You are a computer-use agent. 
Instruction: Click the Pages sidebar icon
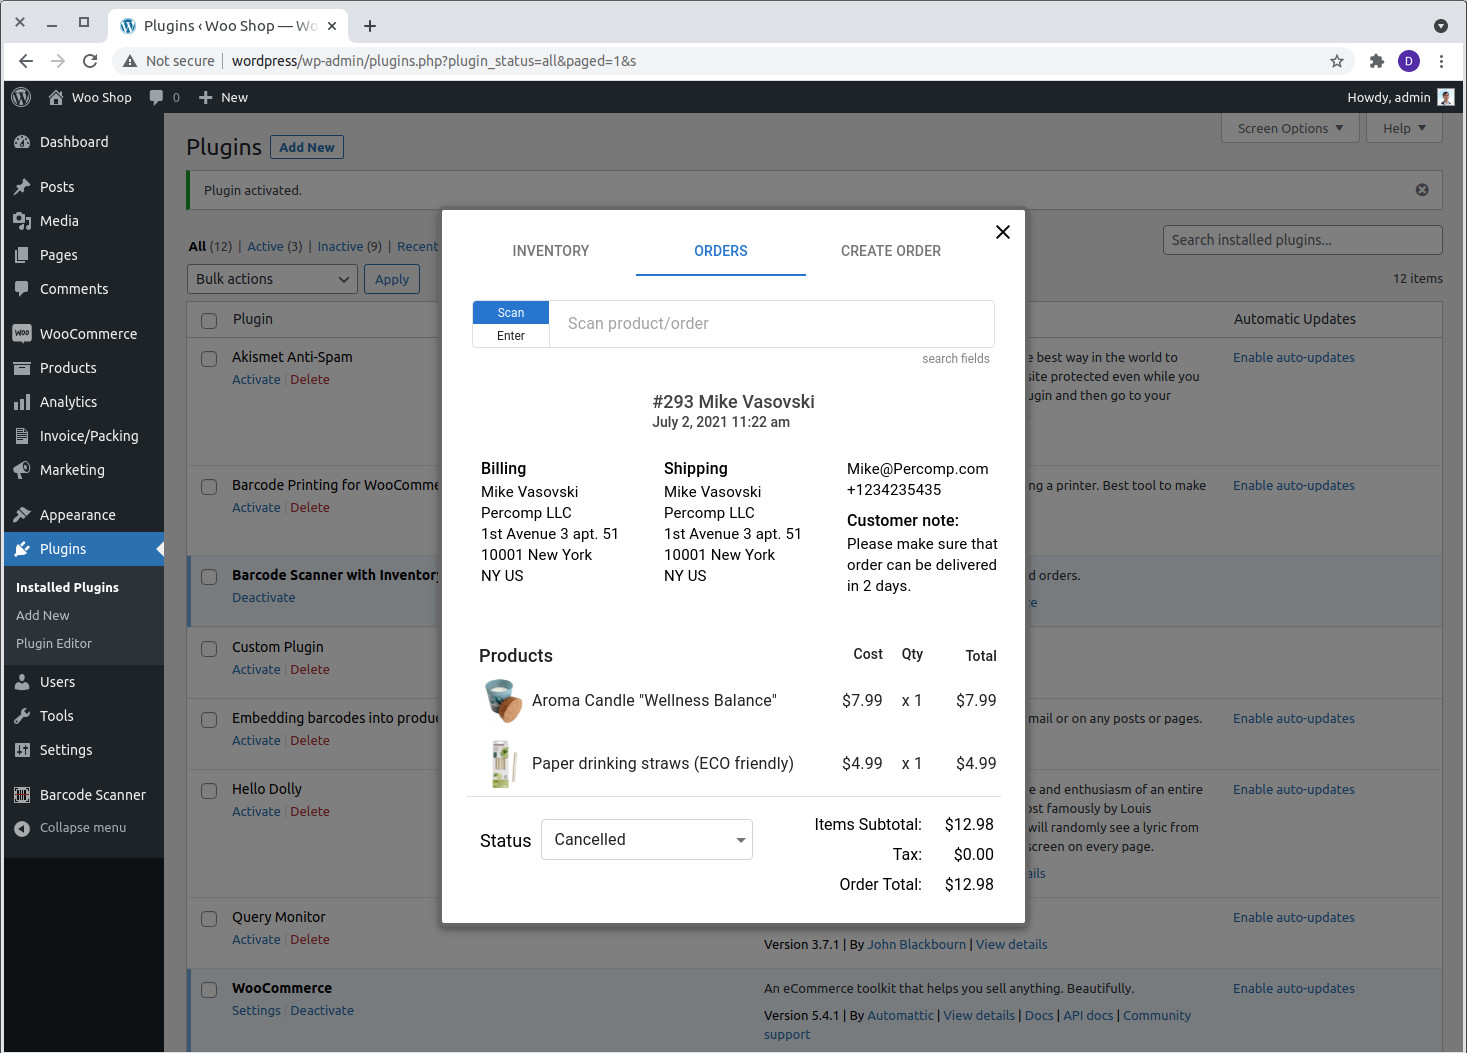(x=22, y=255)
